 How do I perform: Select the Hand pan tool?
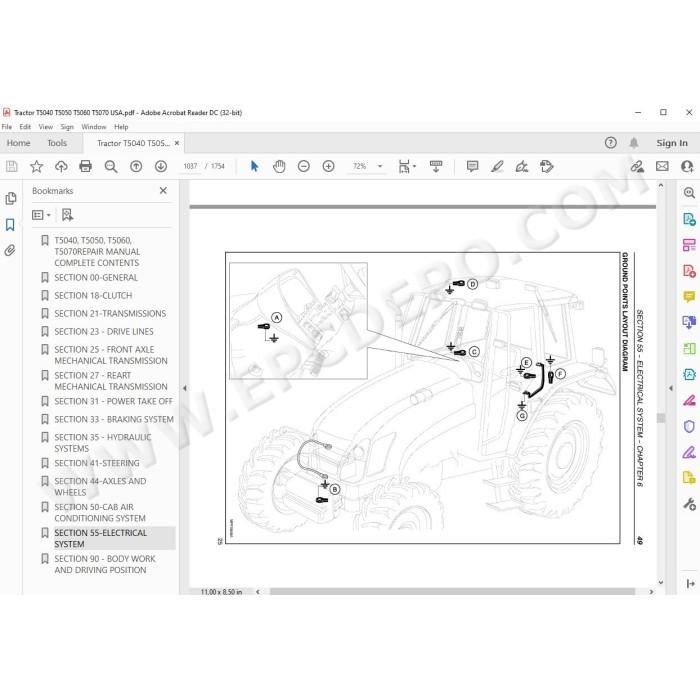click(x=279, y=167)
